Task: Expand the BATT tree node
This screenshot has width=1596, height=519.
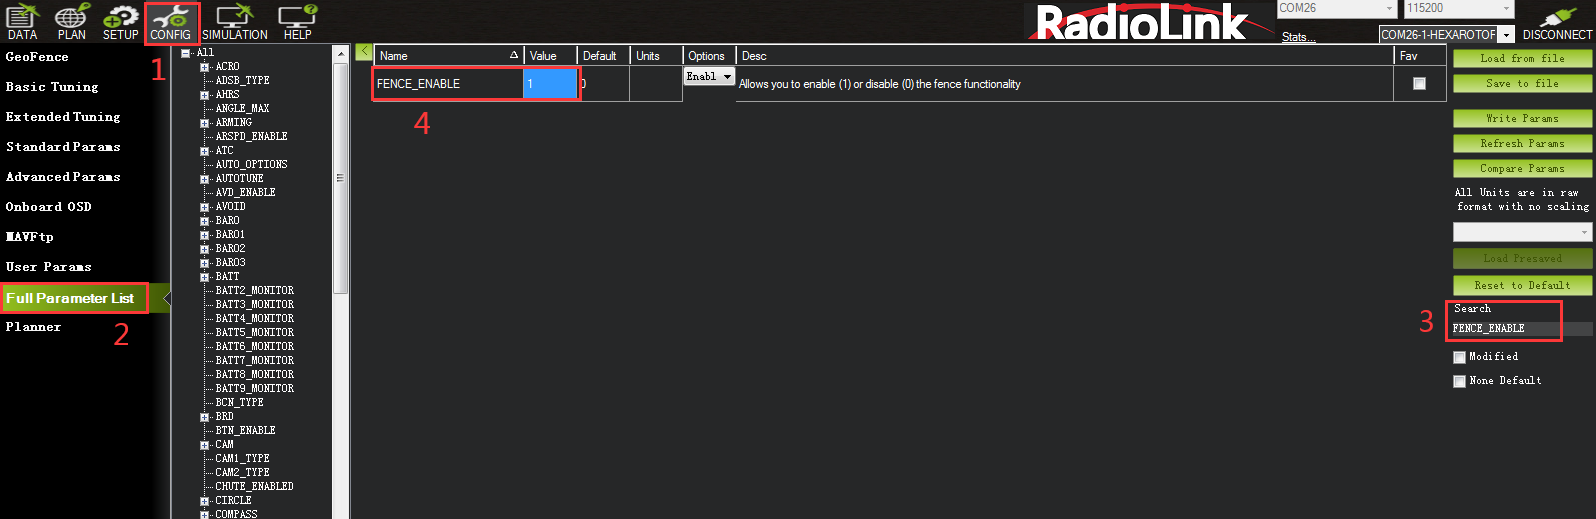Action: (205, 277)
